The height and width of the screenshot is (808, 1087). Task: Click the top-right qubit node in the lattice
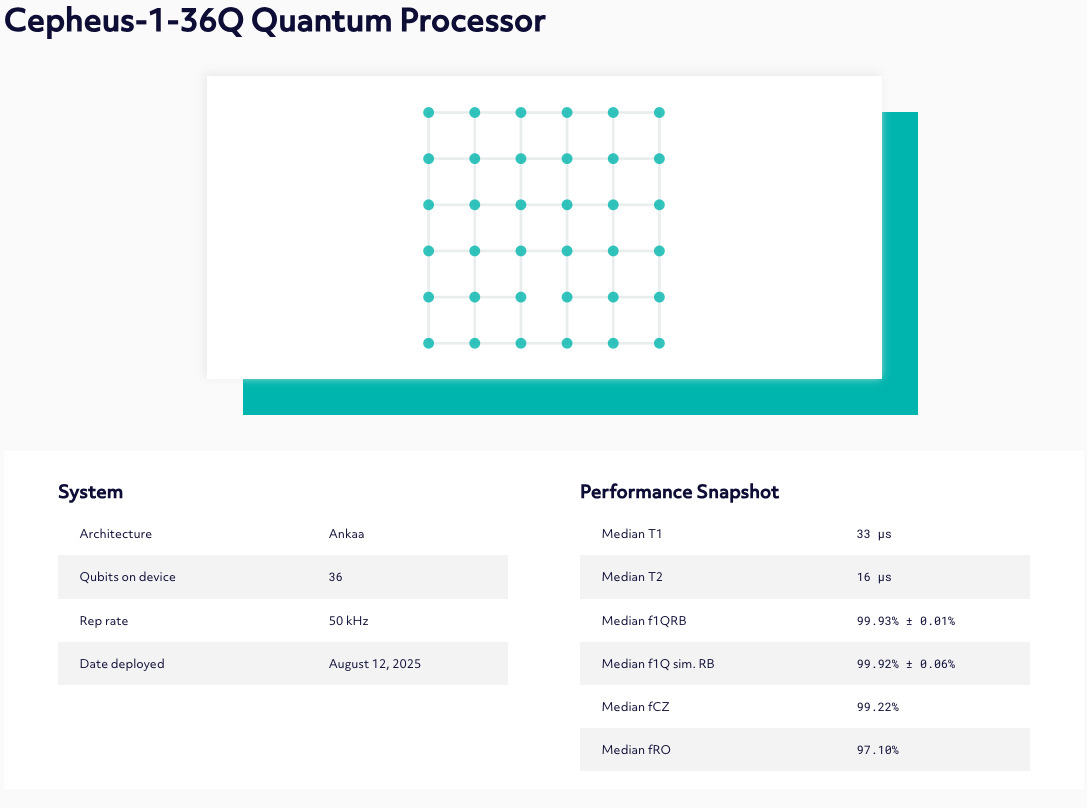point(659,113)
